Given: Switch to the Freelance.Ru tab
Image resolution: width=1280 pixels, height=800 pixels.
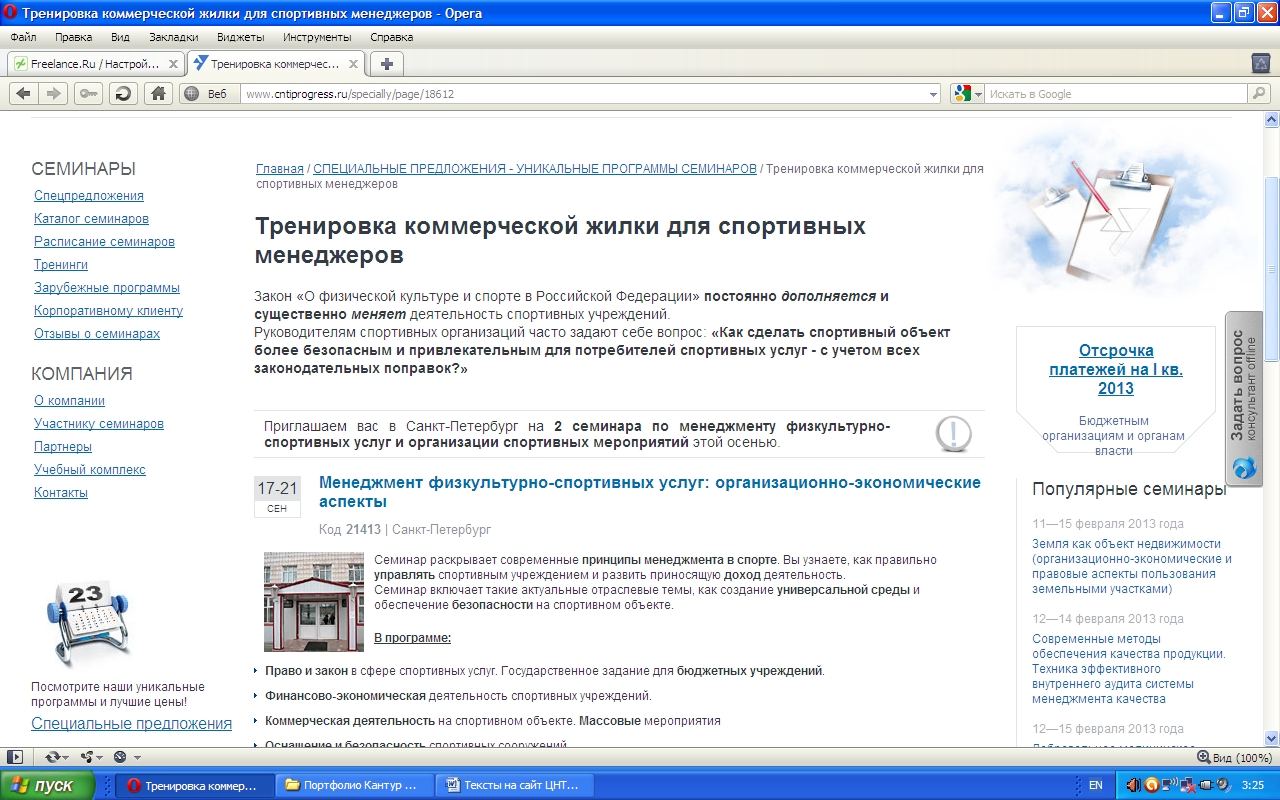Looking at the screenshot, I should point(96,64).
